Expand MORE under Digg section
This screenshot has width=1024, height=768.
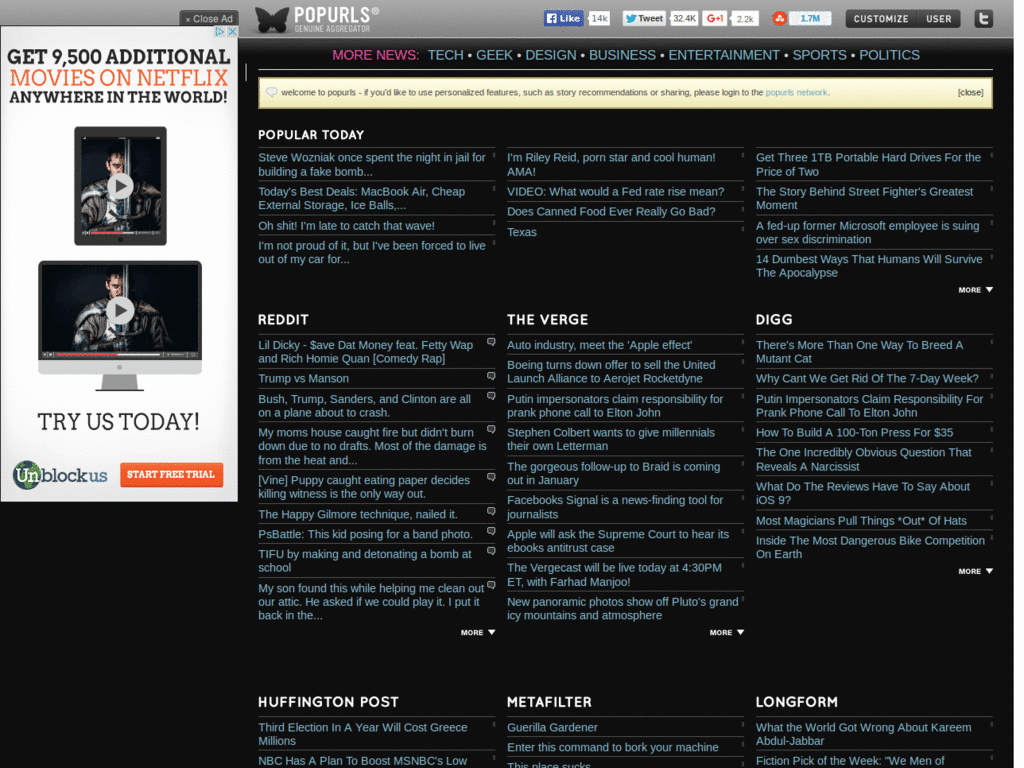(x=976, y=571)
